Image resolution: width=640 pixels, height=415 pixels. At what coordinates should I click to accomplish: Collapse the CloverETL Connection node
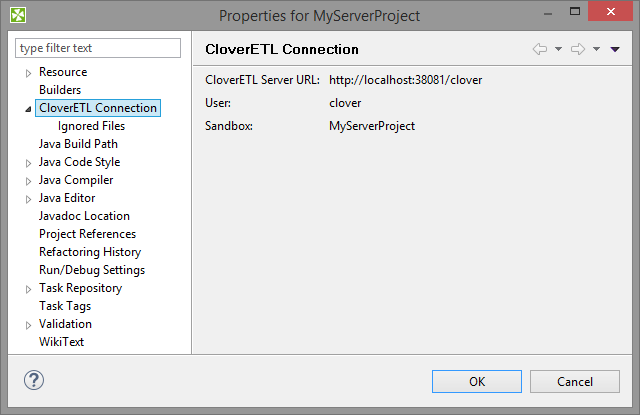[x=28, y=109]
